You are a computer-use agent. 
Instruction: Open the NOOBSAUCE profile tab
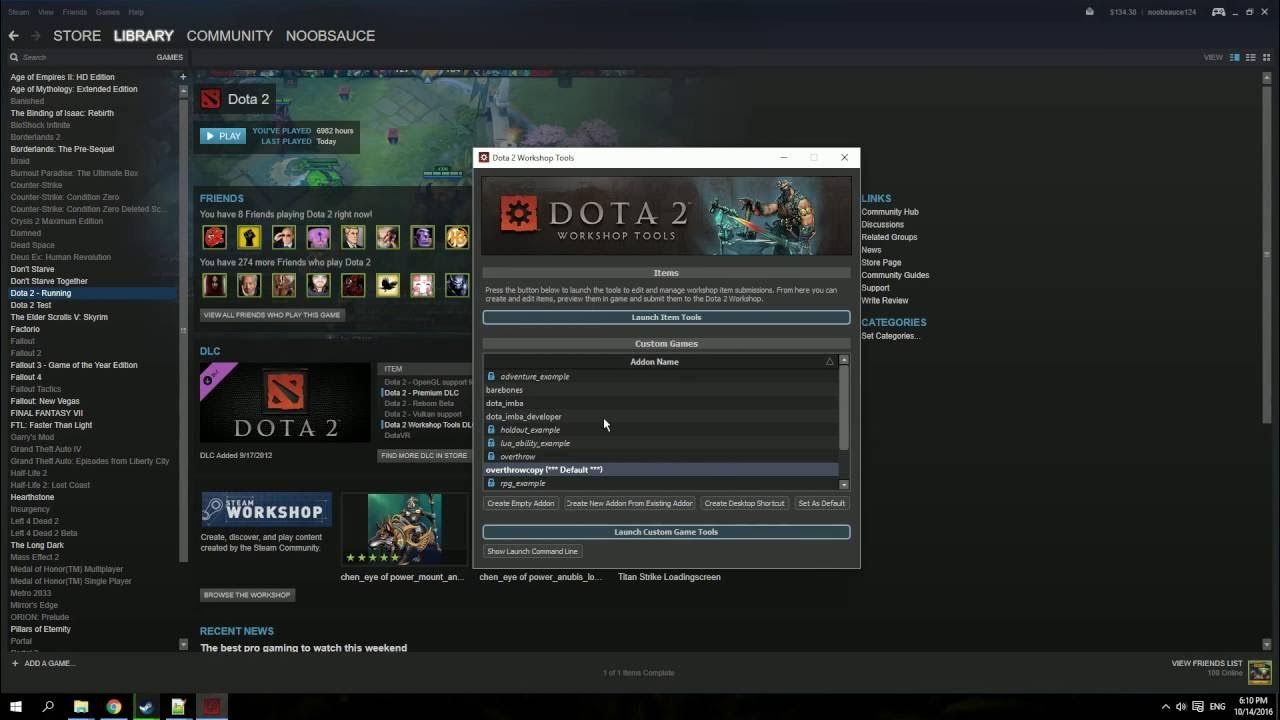click(330, 36)
